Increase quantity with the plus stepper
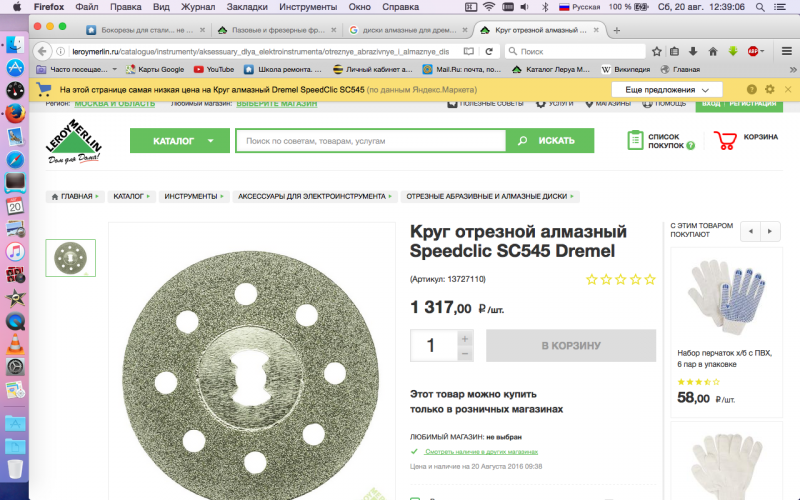800x500 pixels. [x=465, y=337]
